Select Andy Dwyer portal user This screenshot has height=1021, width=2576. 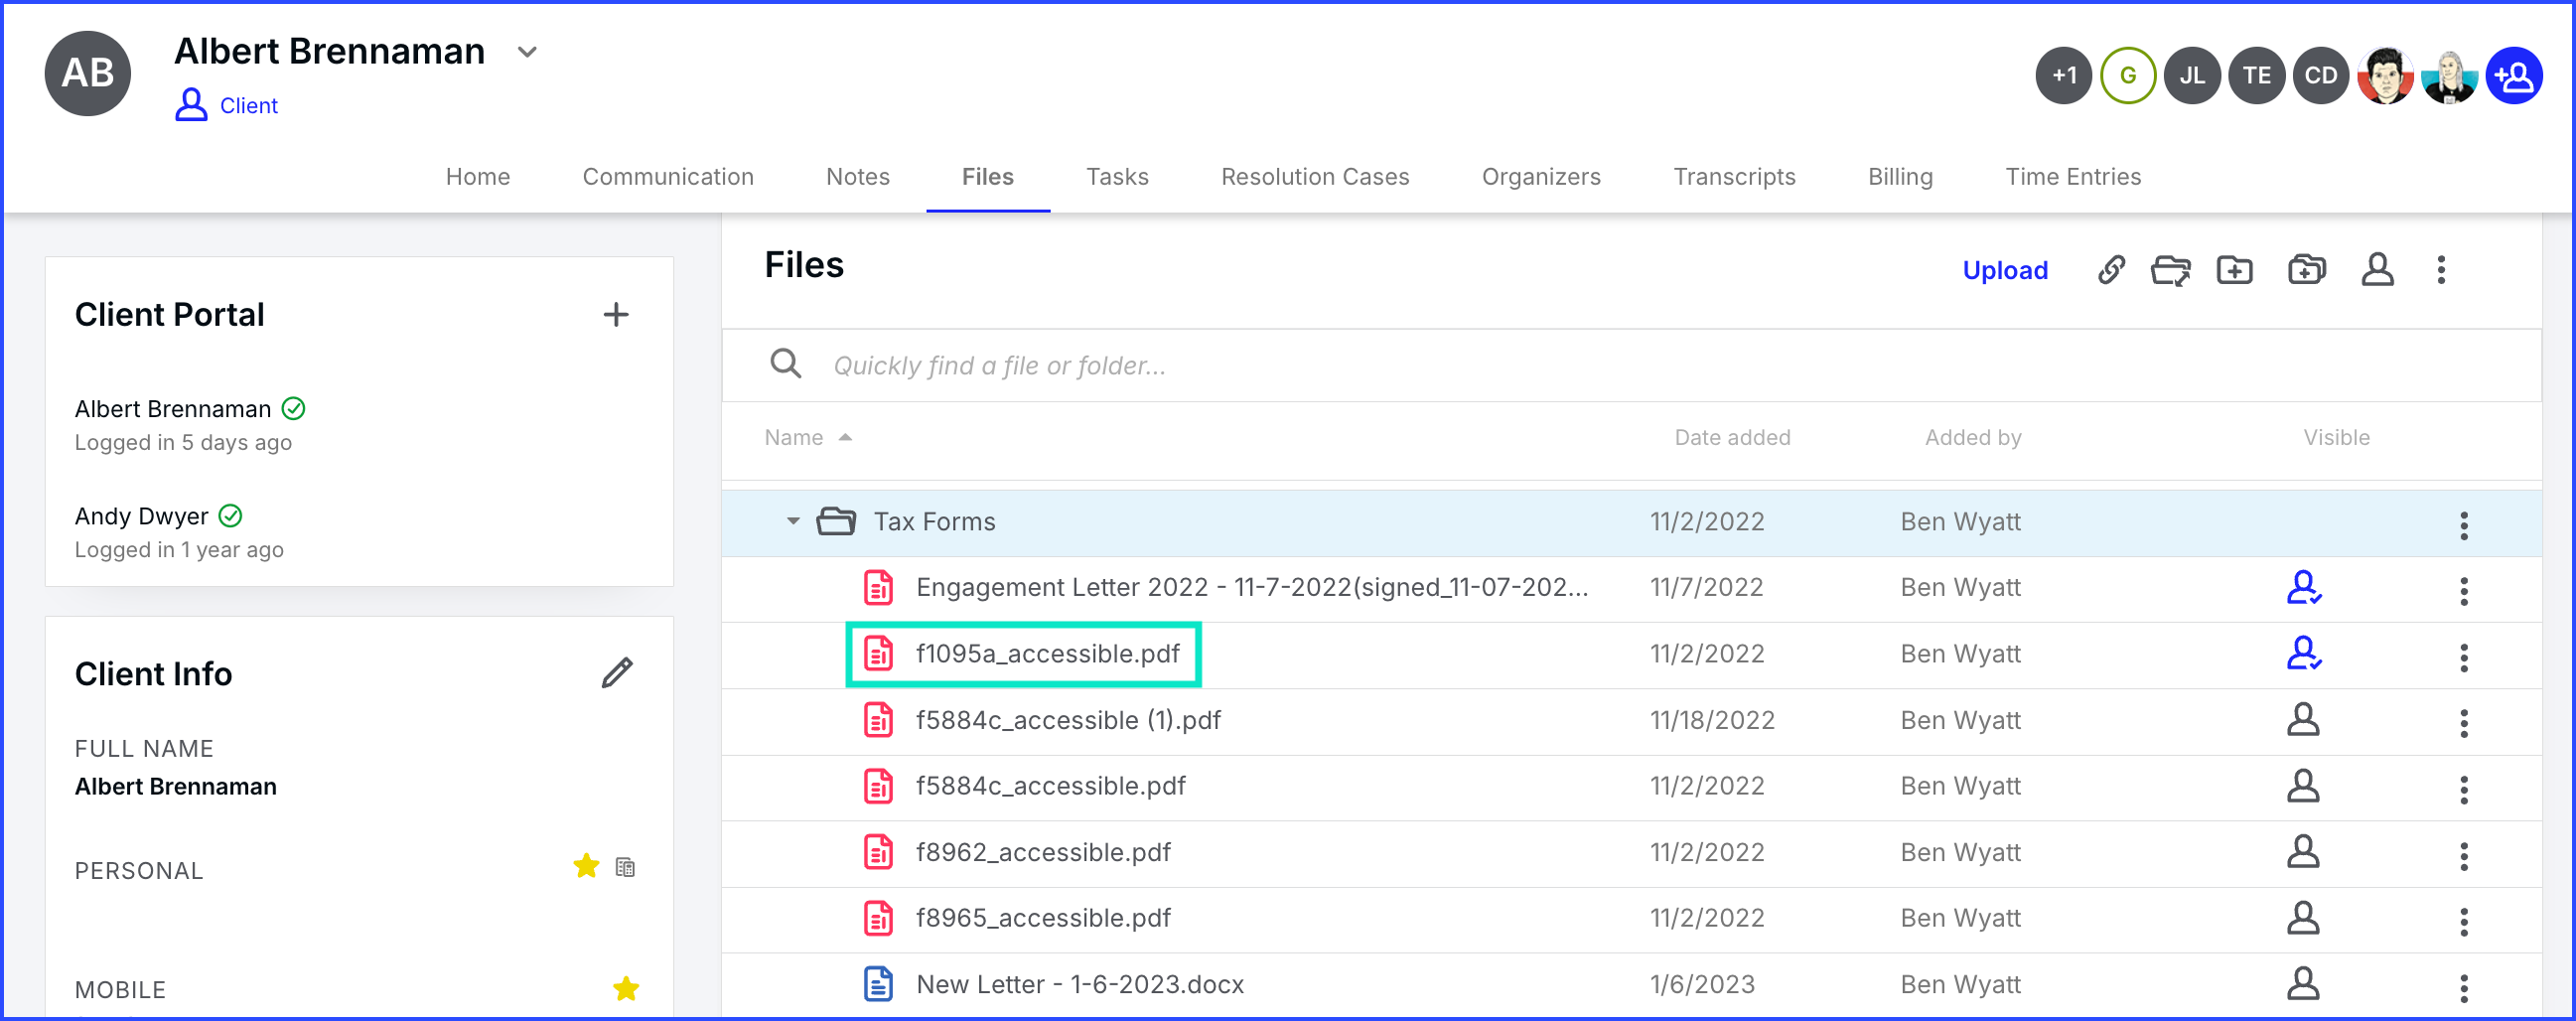tap(141, 516)
